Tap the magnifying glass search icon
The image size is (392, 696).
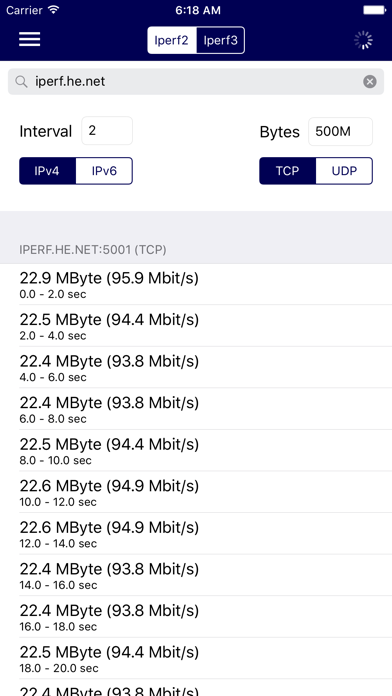21,82
